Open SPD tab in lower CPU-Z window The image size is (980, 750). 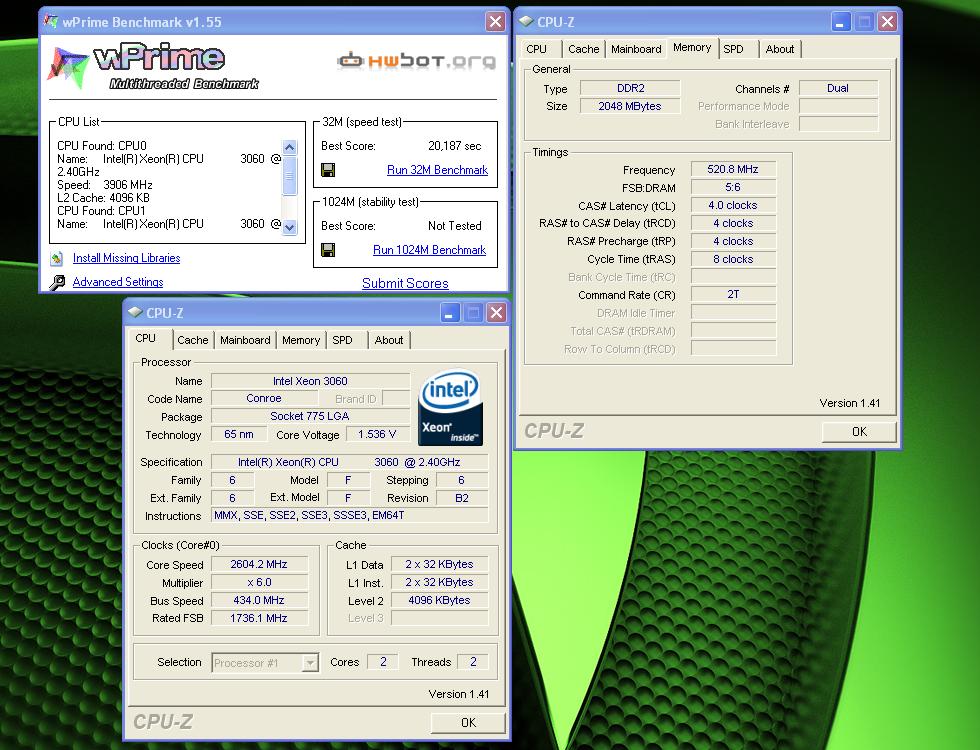pos(342,340)
